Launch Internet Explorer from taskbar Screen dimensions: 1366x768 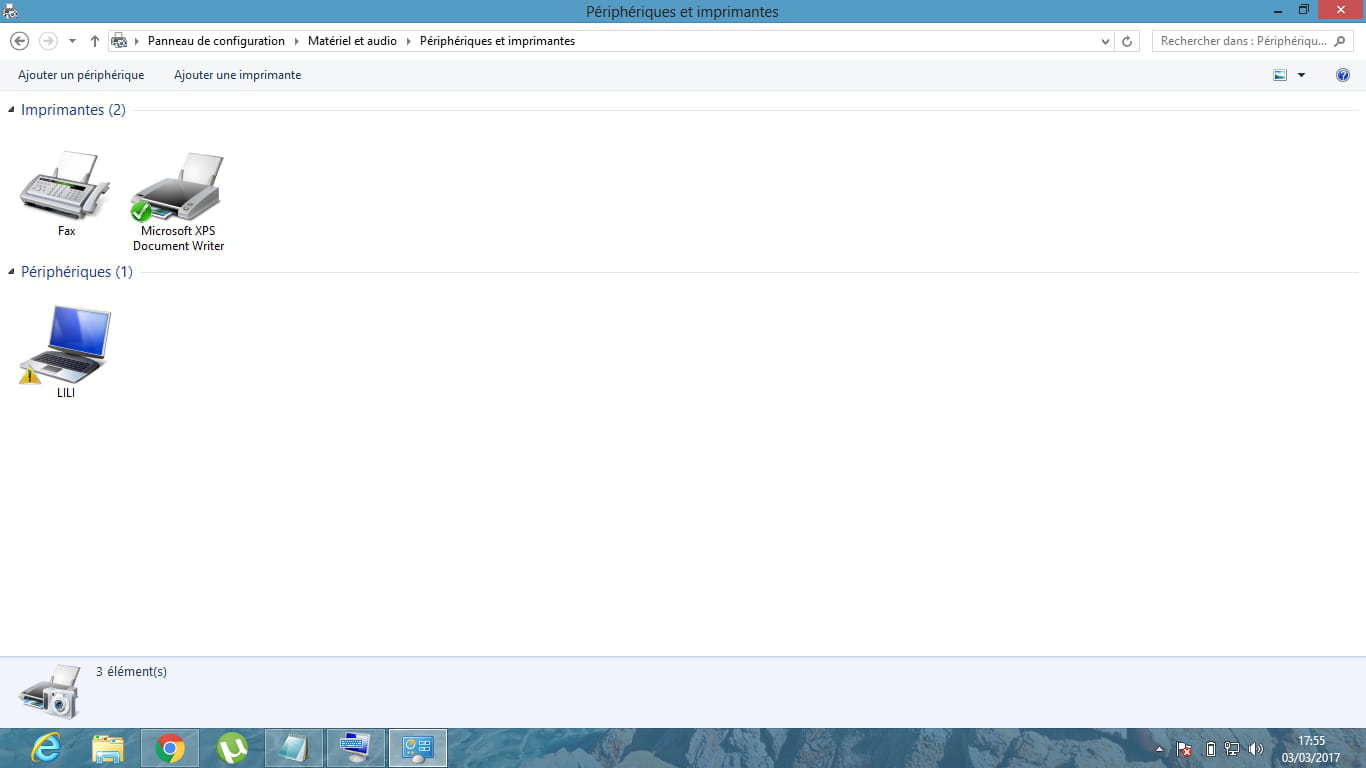click(46, 748)
